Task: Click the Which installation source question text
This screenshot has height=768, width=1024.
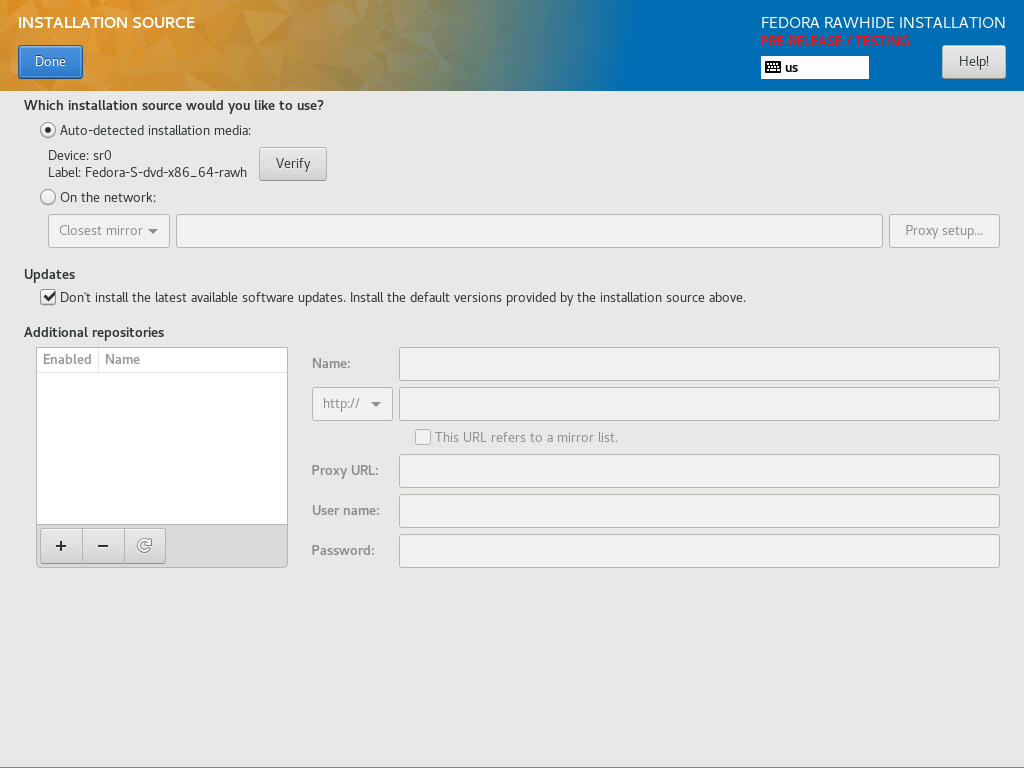Action: coord(174,106)
